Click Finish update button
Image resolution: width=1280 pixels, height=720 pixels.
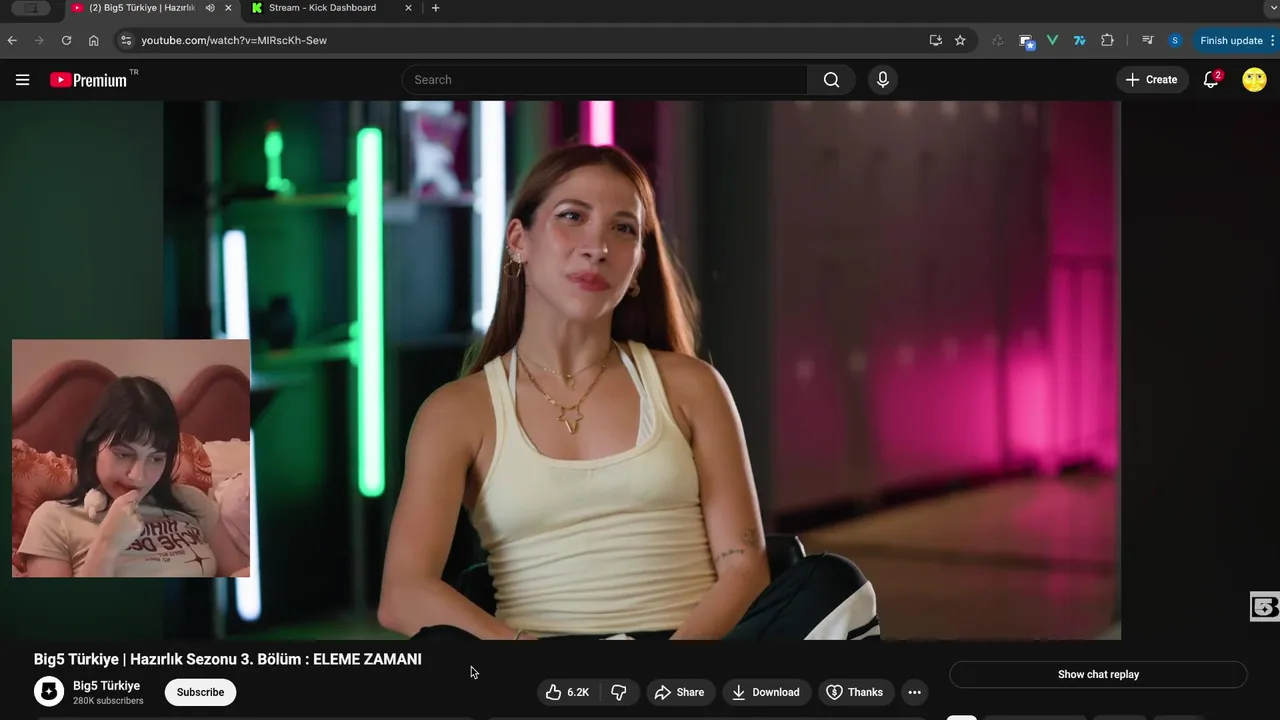pos(1231,40)
